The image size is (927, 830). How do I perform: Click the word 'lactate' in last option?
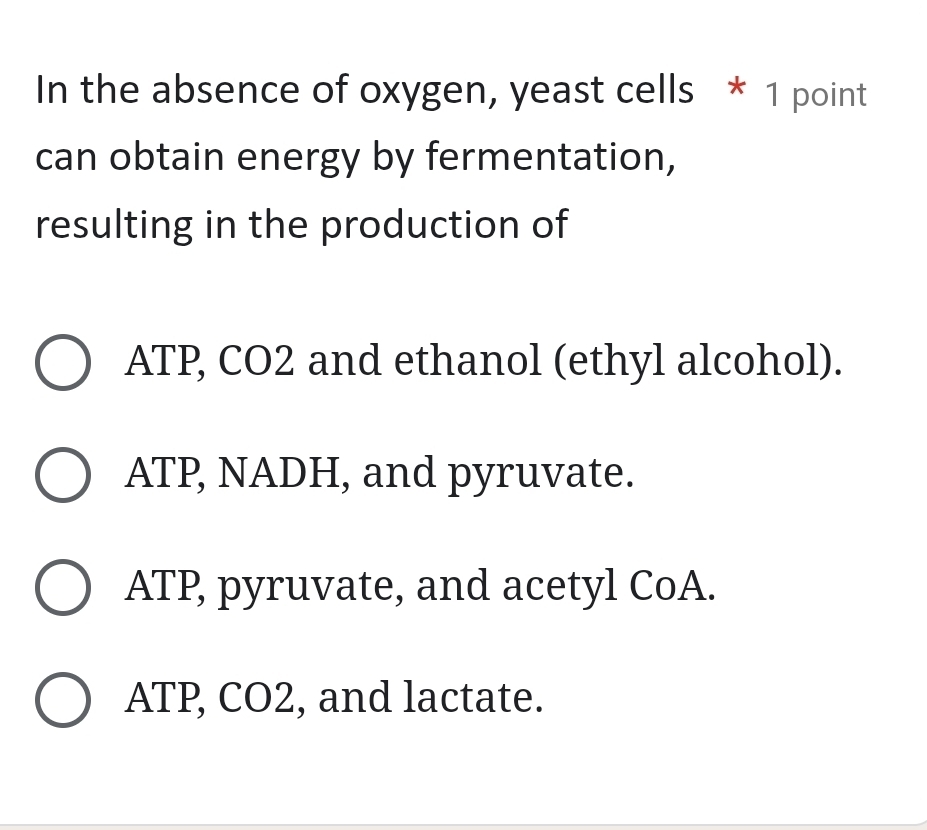click(473, 697)
